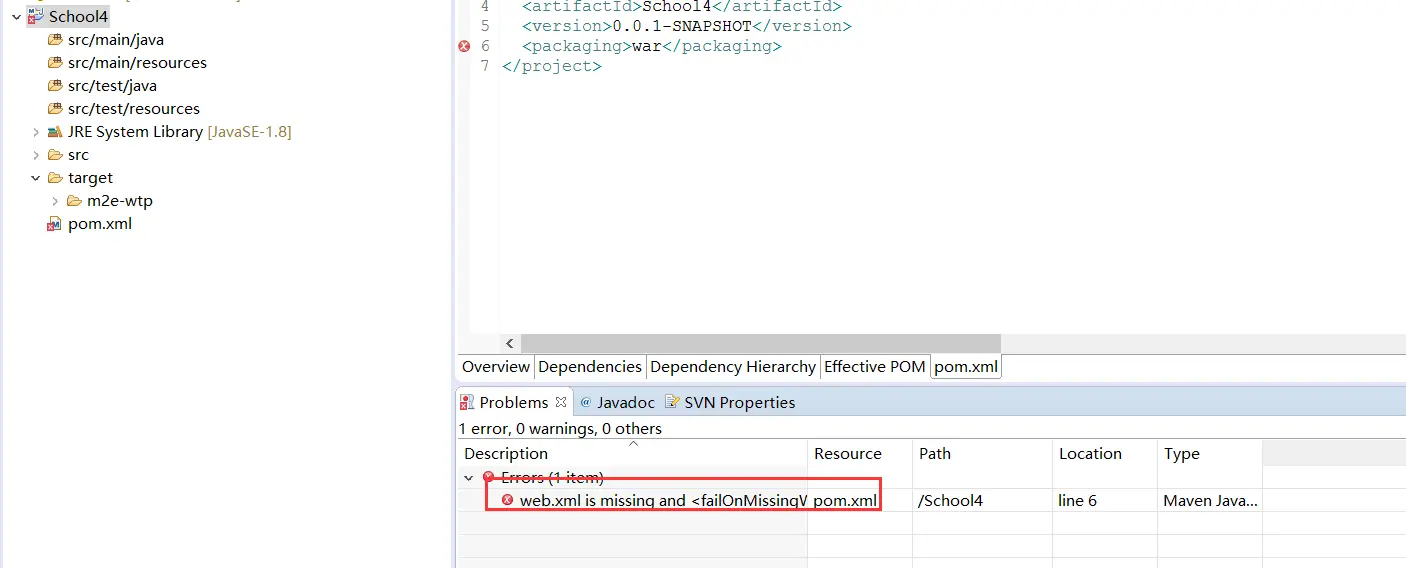1406x568 pixels.
Task: Open the Dependency Hierarchy tab
Action: (733, 367)
